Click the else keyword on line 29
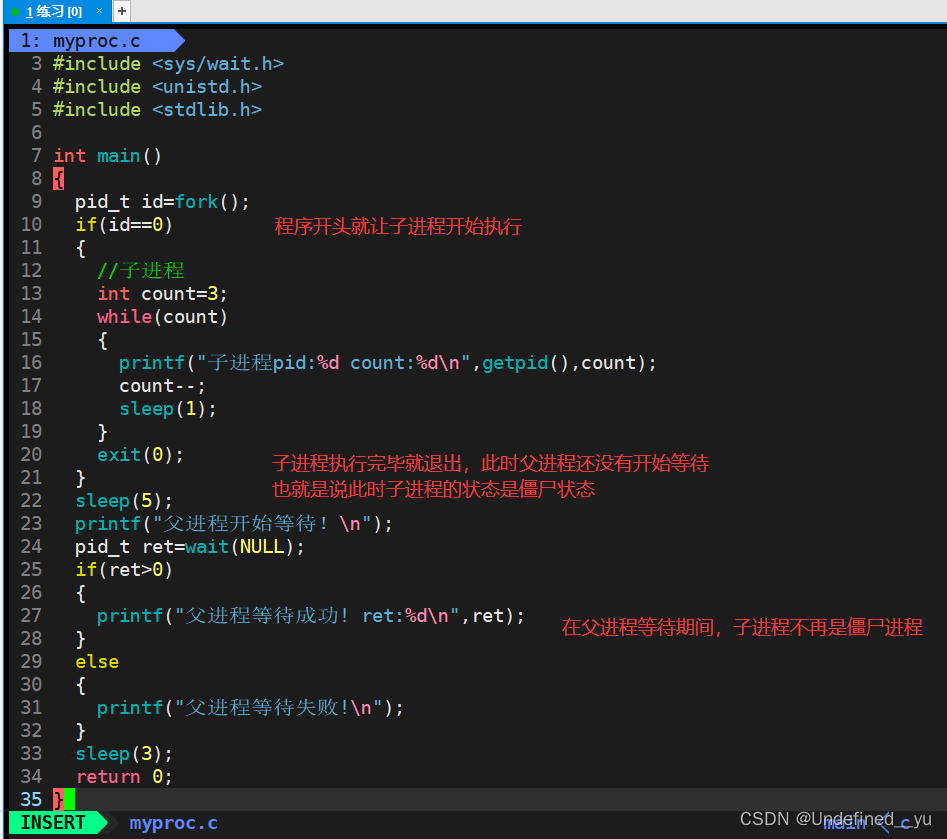The height and width of the screenshot is (839, 947). click(97, 661)
